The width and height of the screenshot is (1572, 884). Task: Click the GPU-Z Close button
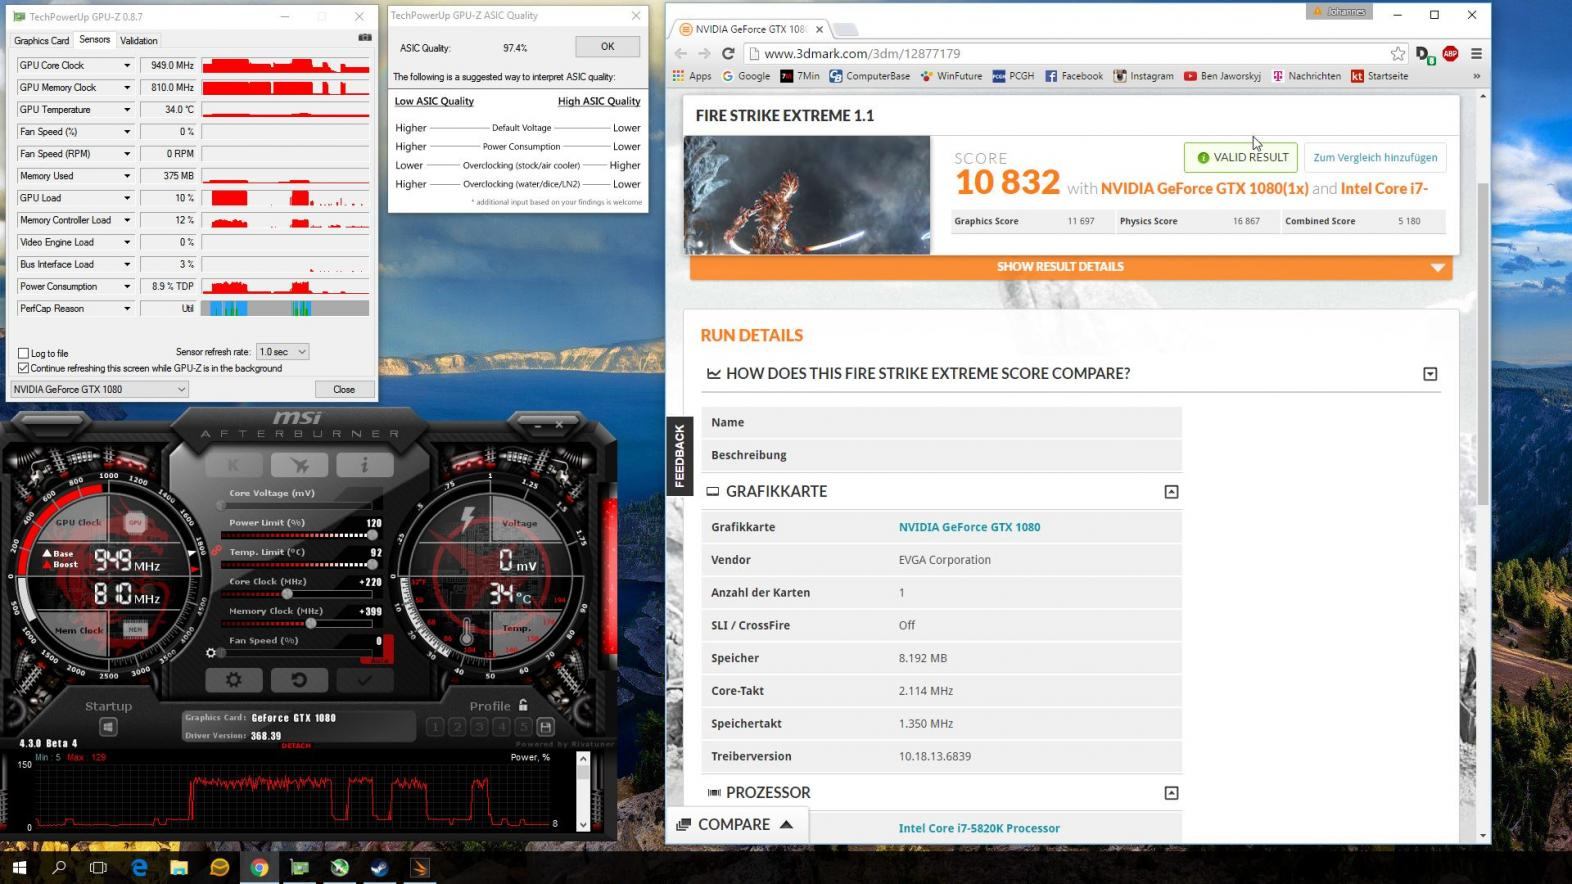(344, 389)
